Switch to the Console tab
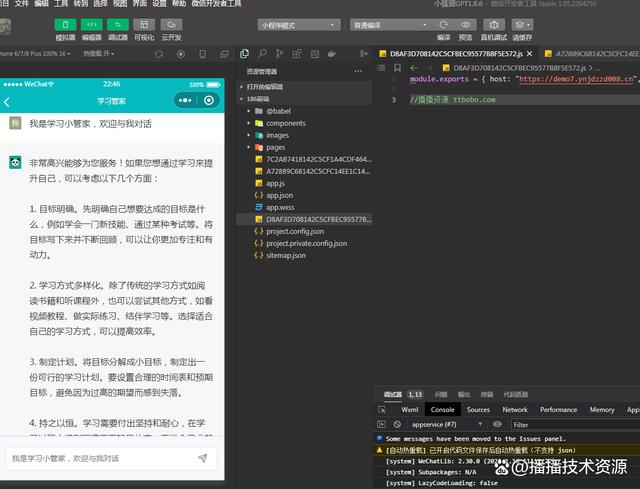This screenshot has height=489, width=640. [442, 409]
